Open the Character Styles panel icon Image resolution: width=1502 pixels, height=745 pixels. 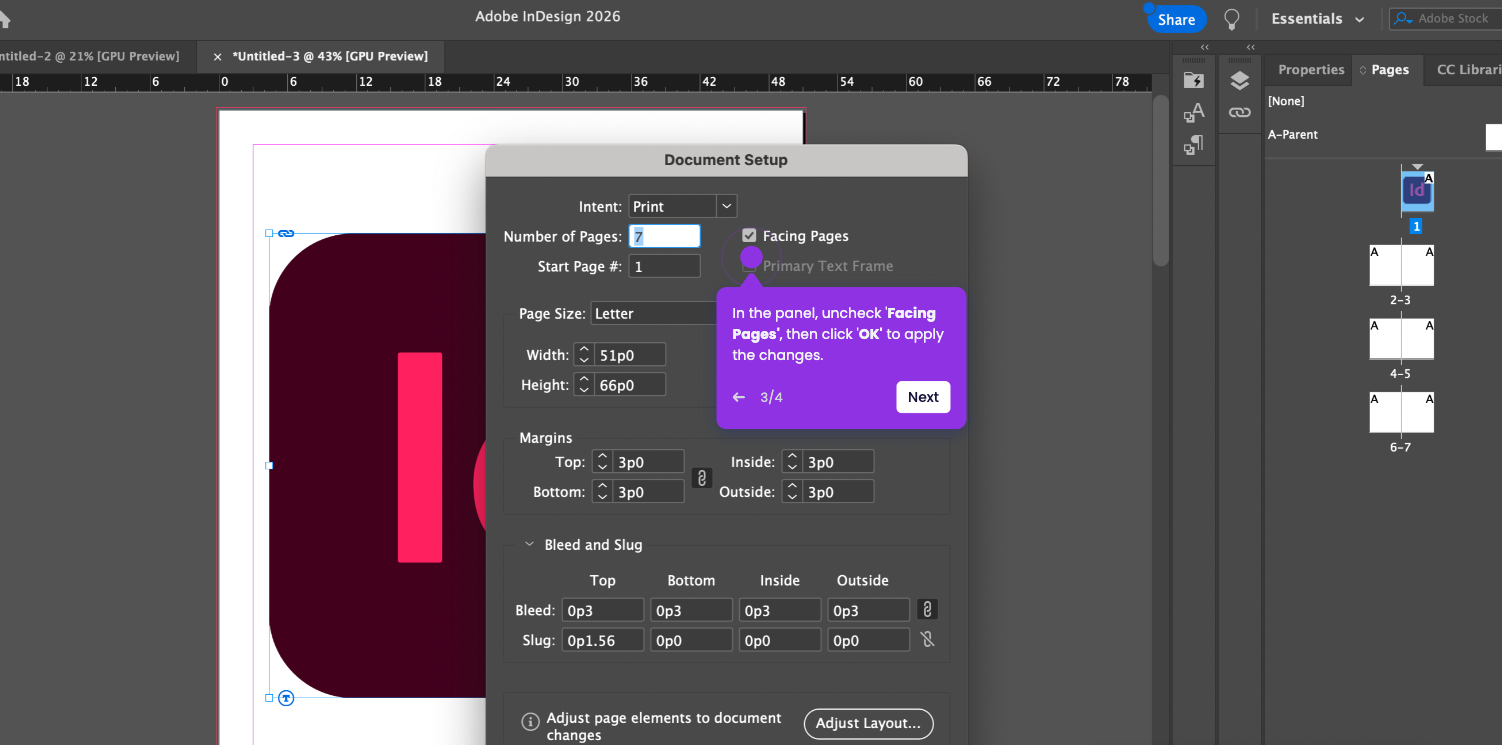pos(1193,113)
